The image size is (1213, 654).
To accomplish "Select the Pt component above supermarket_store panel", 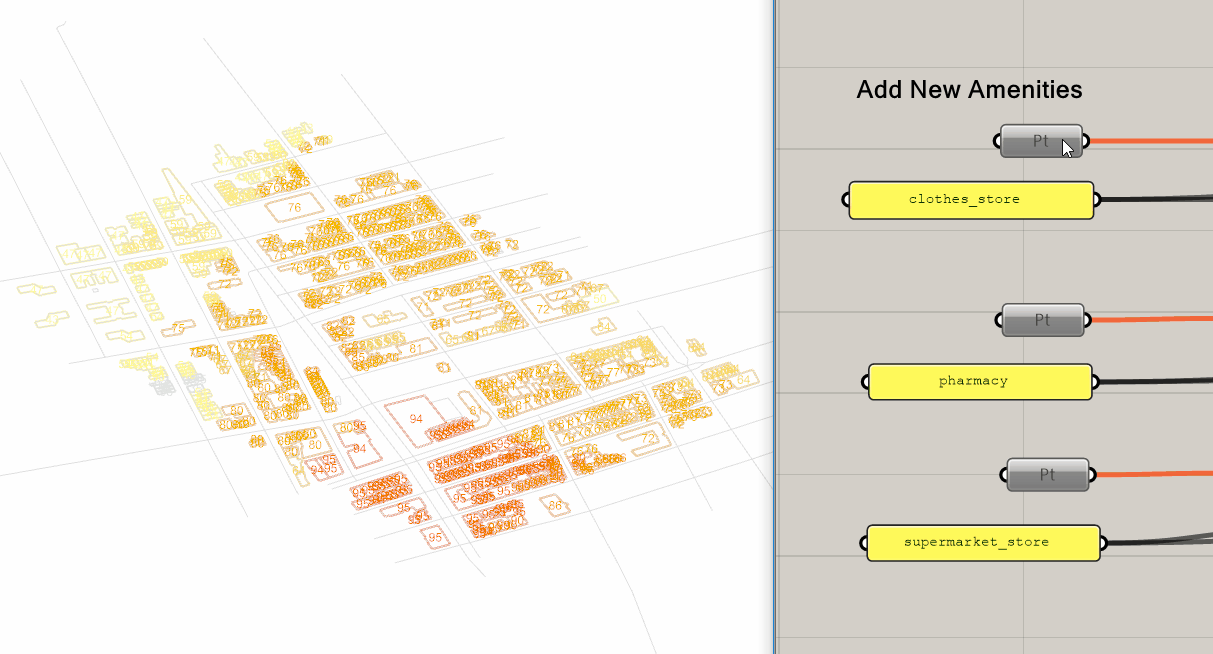I will pos(1046,475).
